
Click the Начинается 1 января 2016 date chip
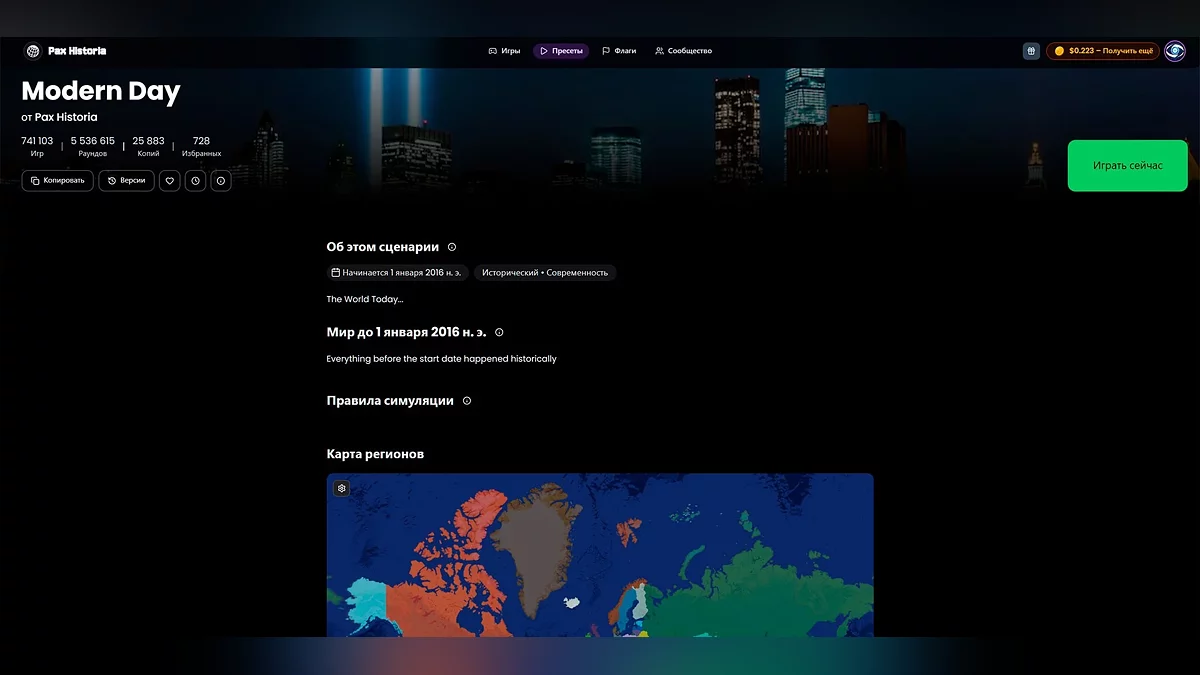click(397, 272)
